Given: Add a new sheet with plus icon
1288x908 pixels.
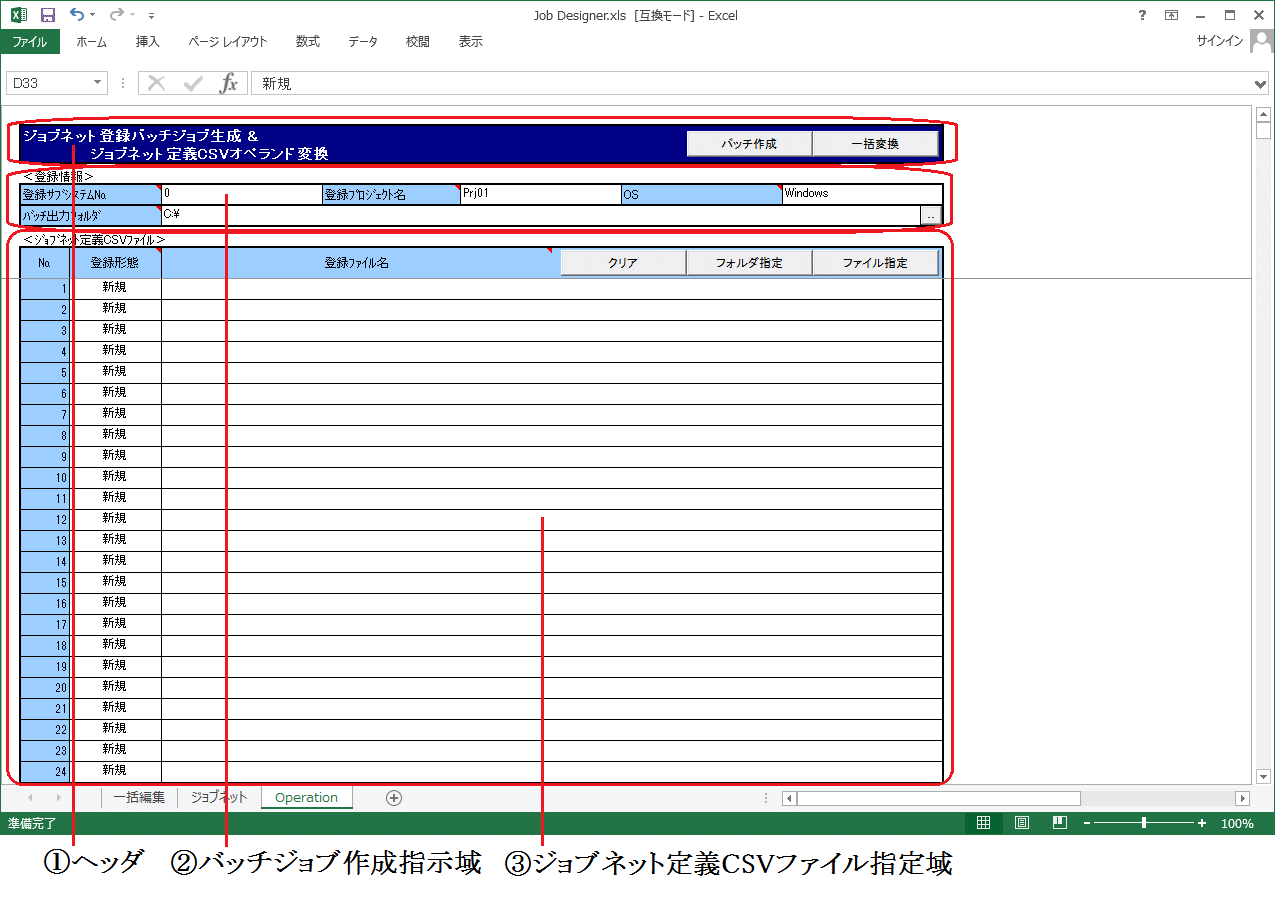Looking at the screenshot, I should point(394,797).
